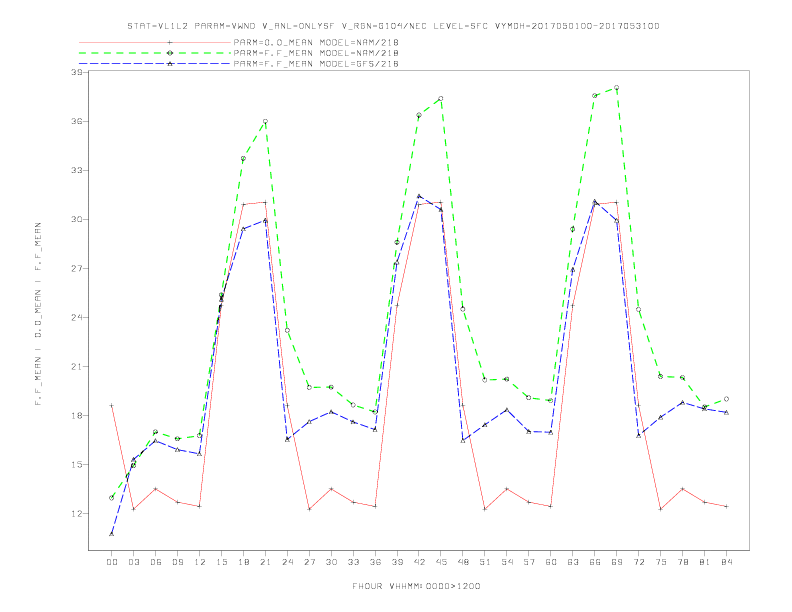
Task: Click x-axis tick label 00
Action: (112, 562)
